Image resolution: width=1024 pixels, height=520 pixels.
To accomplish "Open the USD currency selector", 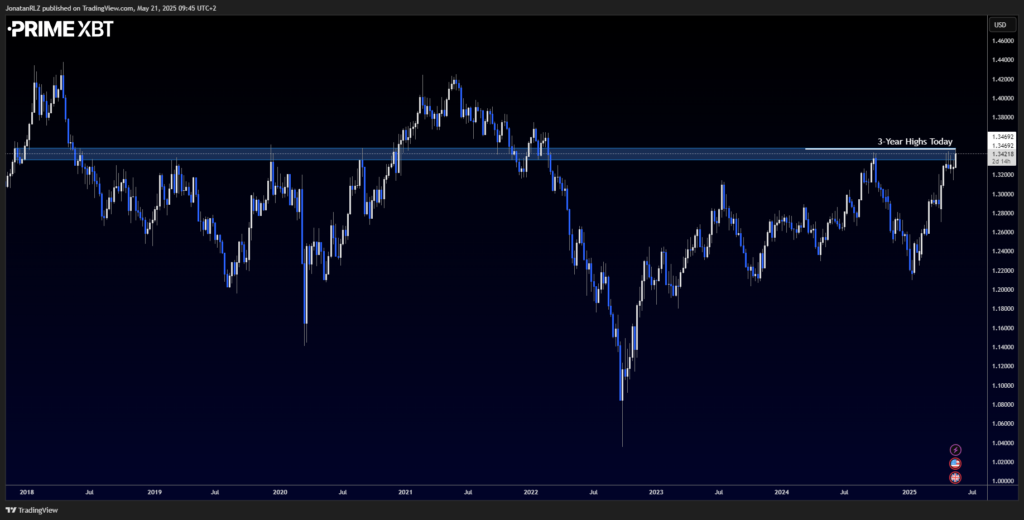I will pos(1000,25).
